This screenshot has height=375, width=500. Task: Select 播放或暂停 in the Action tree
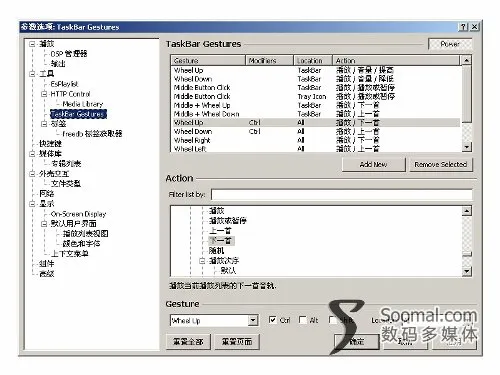(x=227, y=221)
